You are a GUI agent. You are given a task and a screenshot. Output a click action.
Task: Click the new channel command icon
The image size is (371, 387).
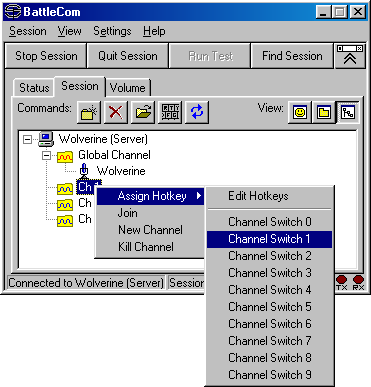[89, 112]
